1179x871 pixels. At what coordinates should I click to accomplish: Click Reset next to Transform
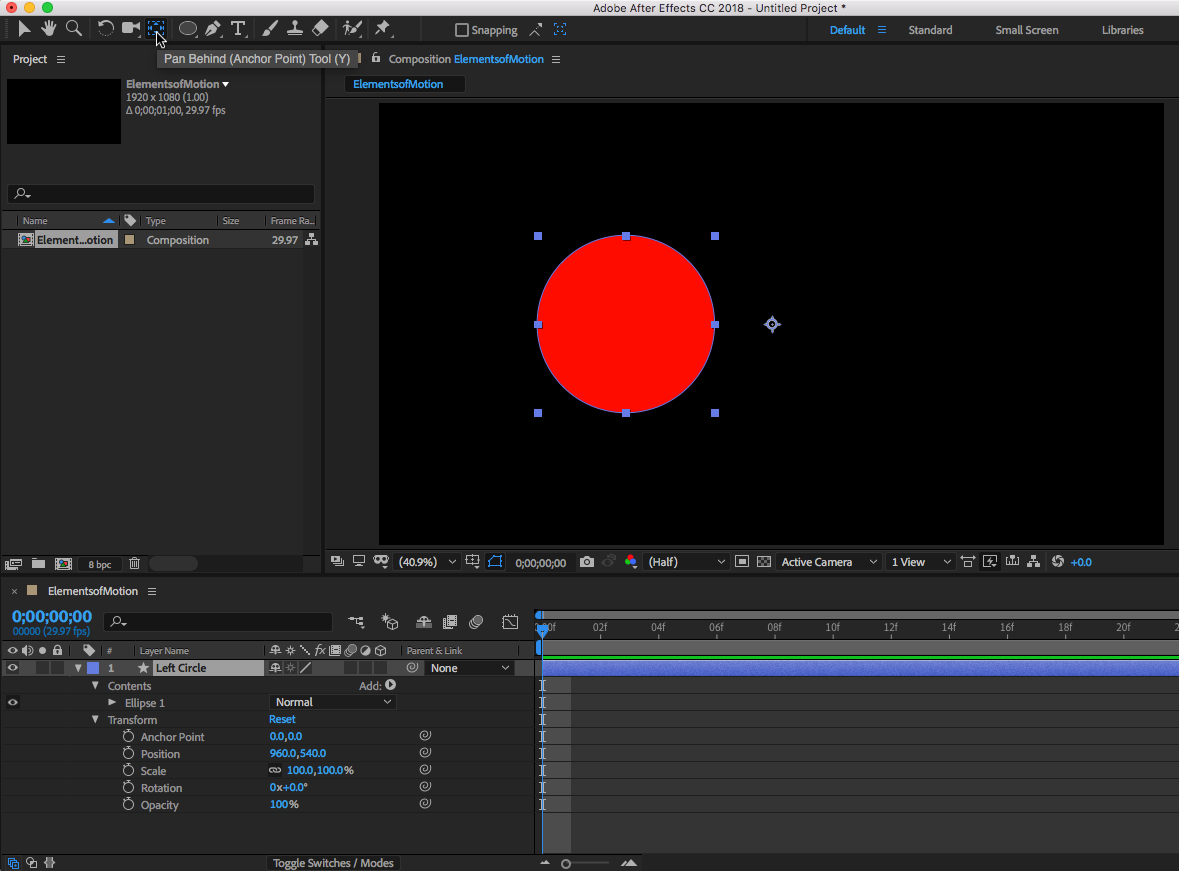click(x=282, y=720)
